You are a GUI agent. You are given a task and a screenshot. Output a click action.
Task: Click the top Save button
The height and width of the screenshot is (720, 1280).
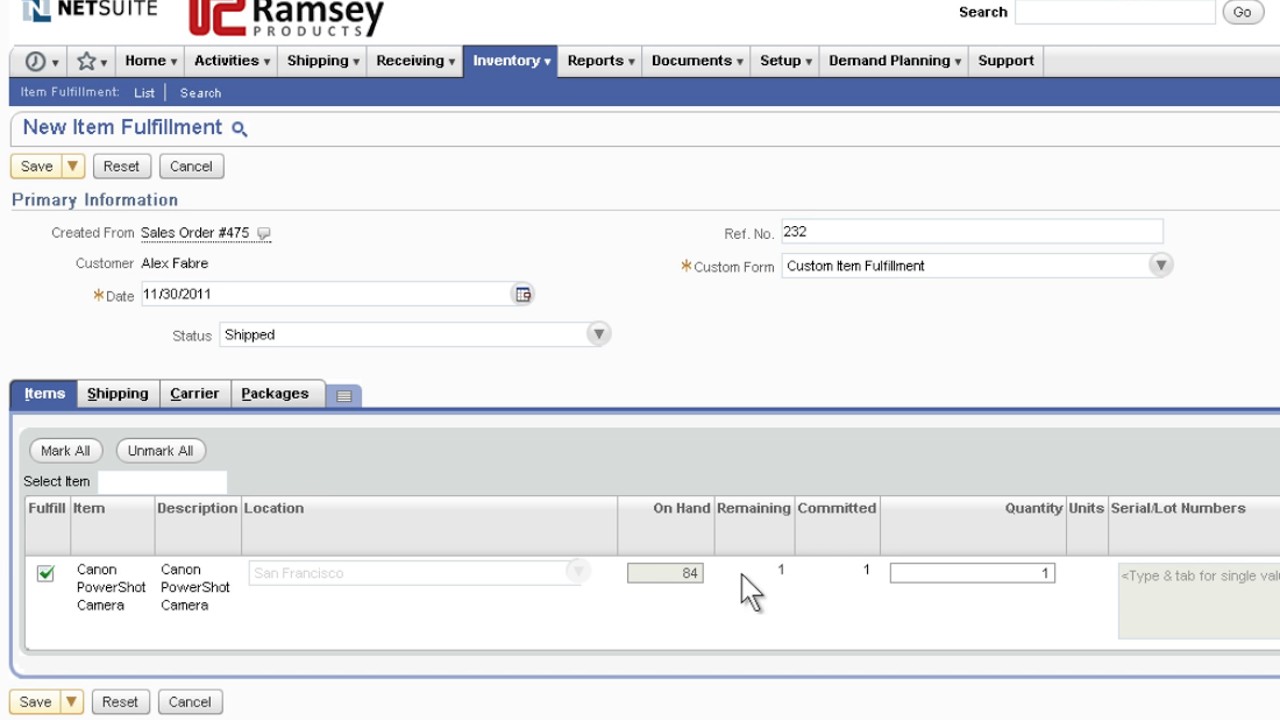[x=37, y=166]
